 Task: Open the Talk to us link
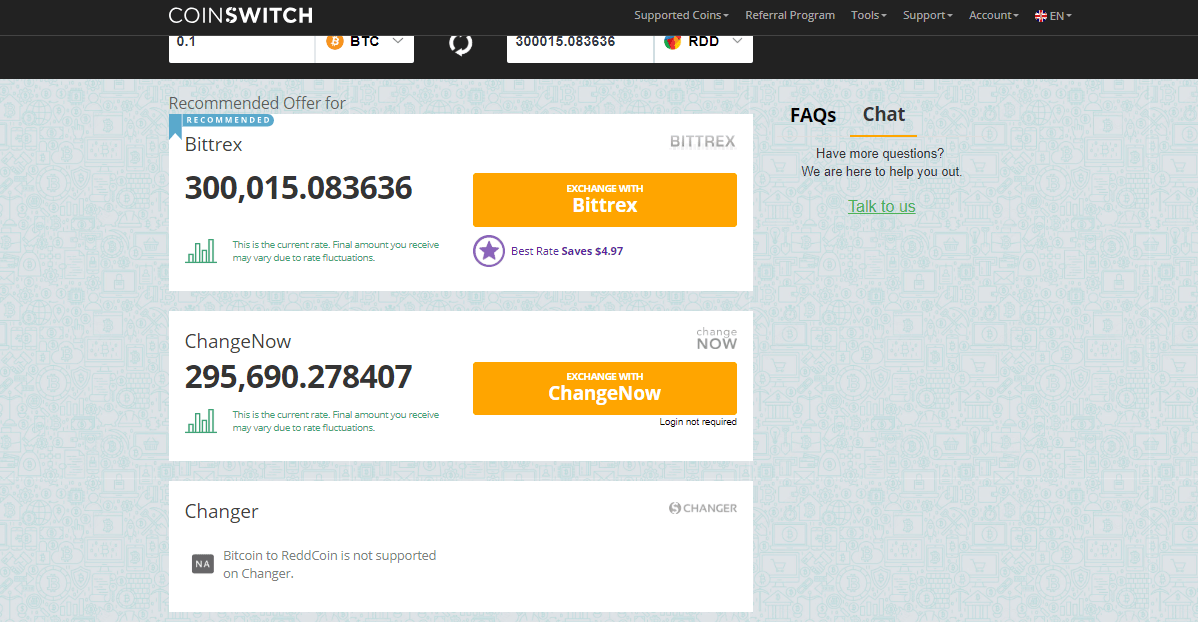coord(882,206)
